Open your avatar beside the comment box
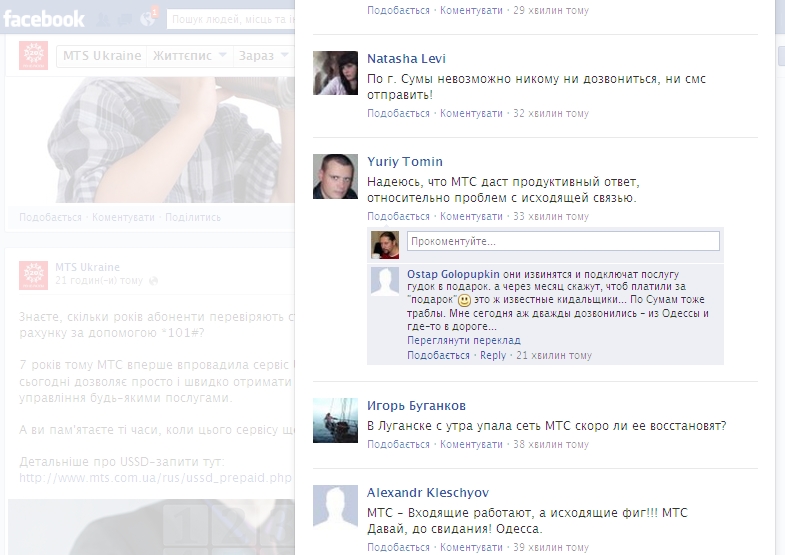 coord(385,245)
